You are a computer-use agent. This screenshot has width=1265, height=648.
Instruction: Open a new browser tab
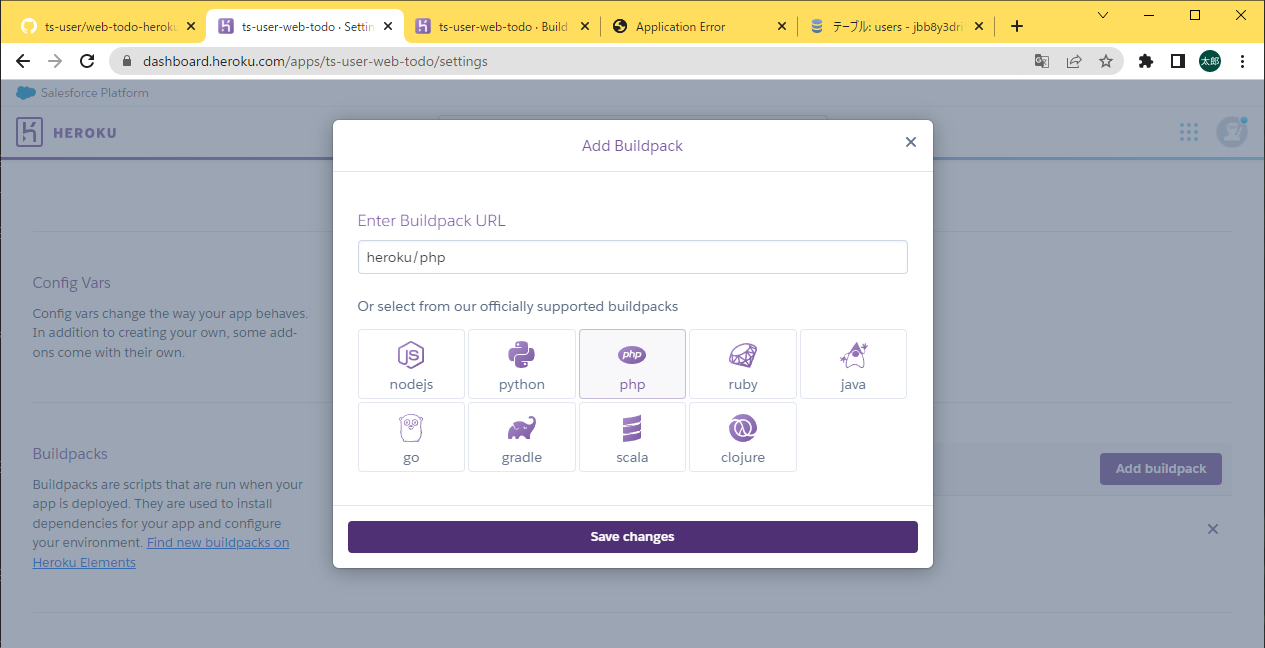point(1017,27)
